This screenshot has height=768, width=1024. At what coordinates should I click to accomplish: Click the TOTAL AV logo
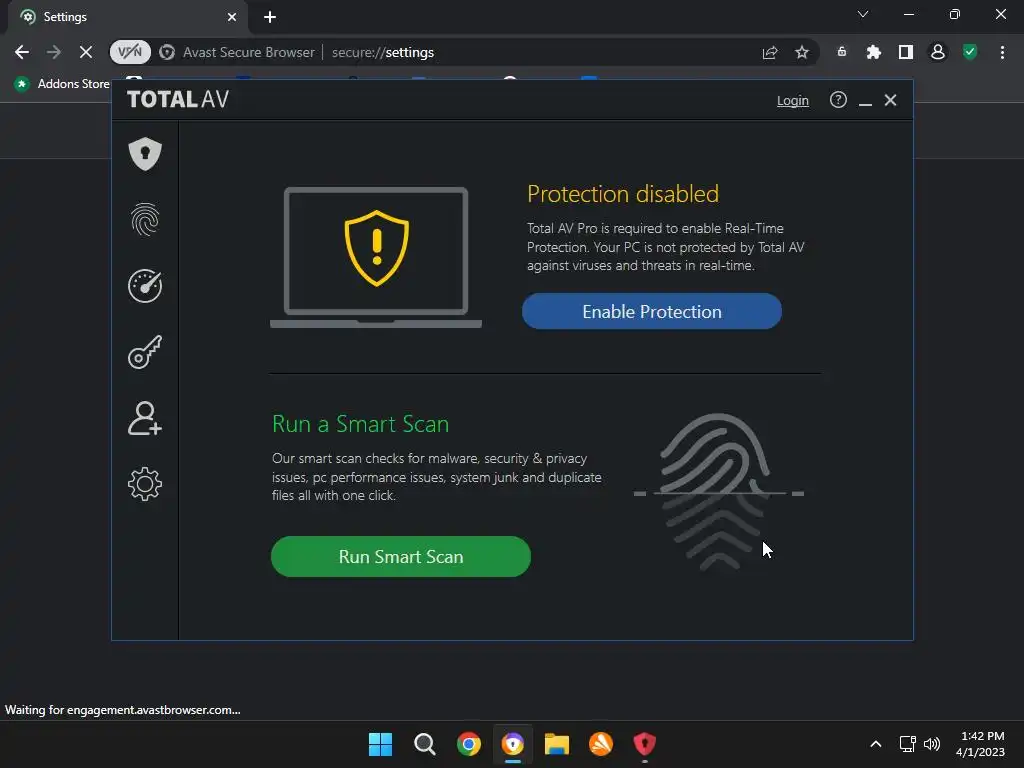coord(178,99)
